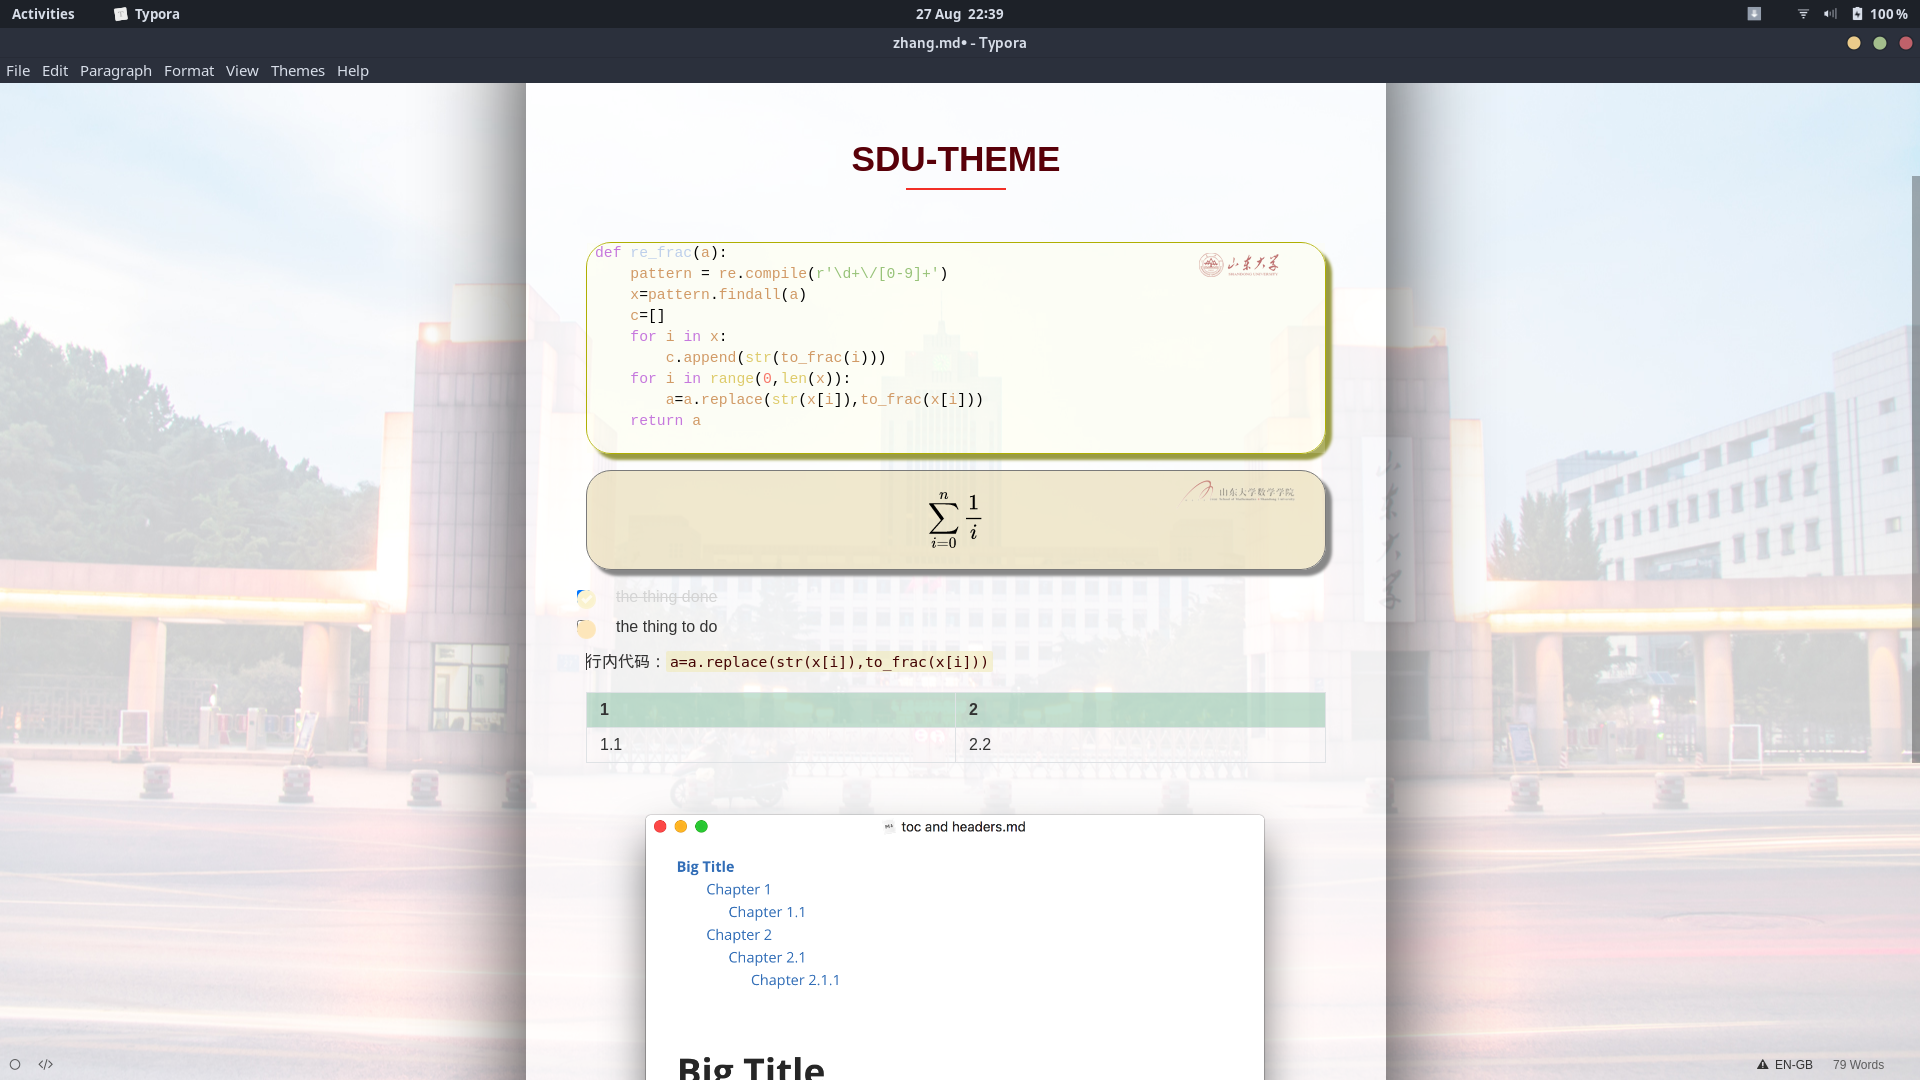Click the Typora app icon in top bar
Viewport: 1920px width, 1080px height.
pyautogui.click(x=121, y=14)
